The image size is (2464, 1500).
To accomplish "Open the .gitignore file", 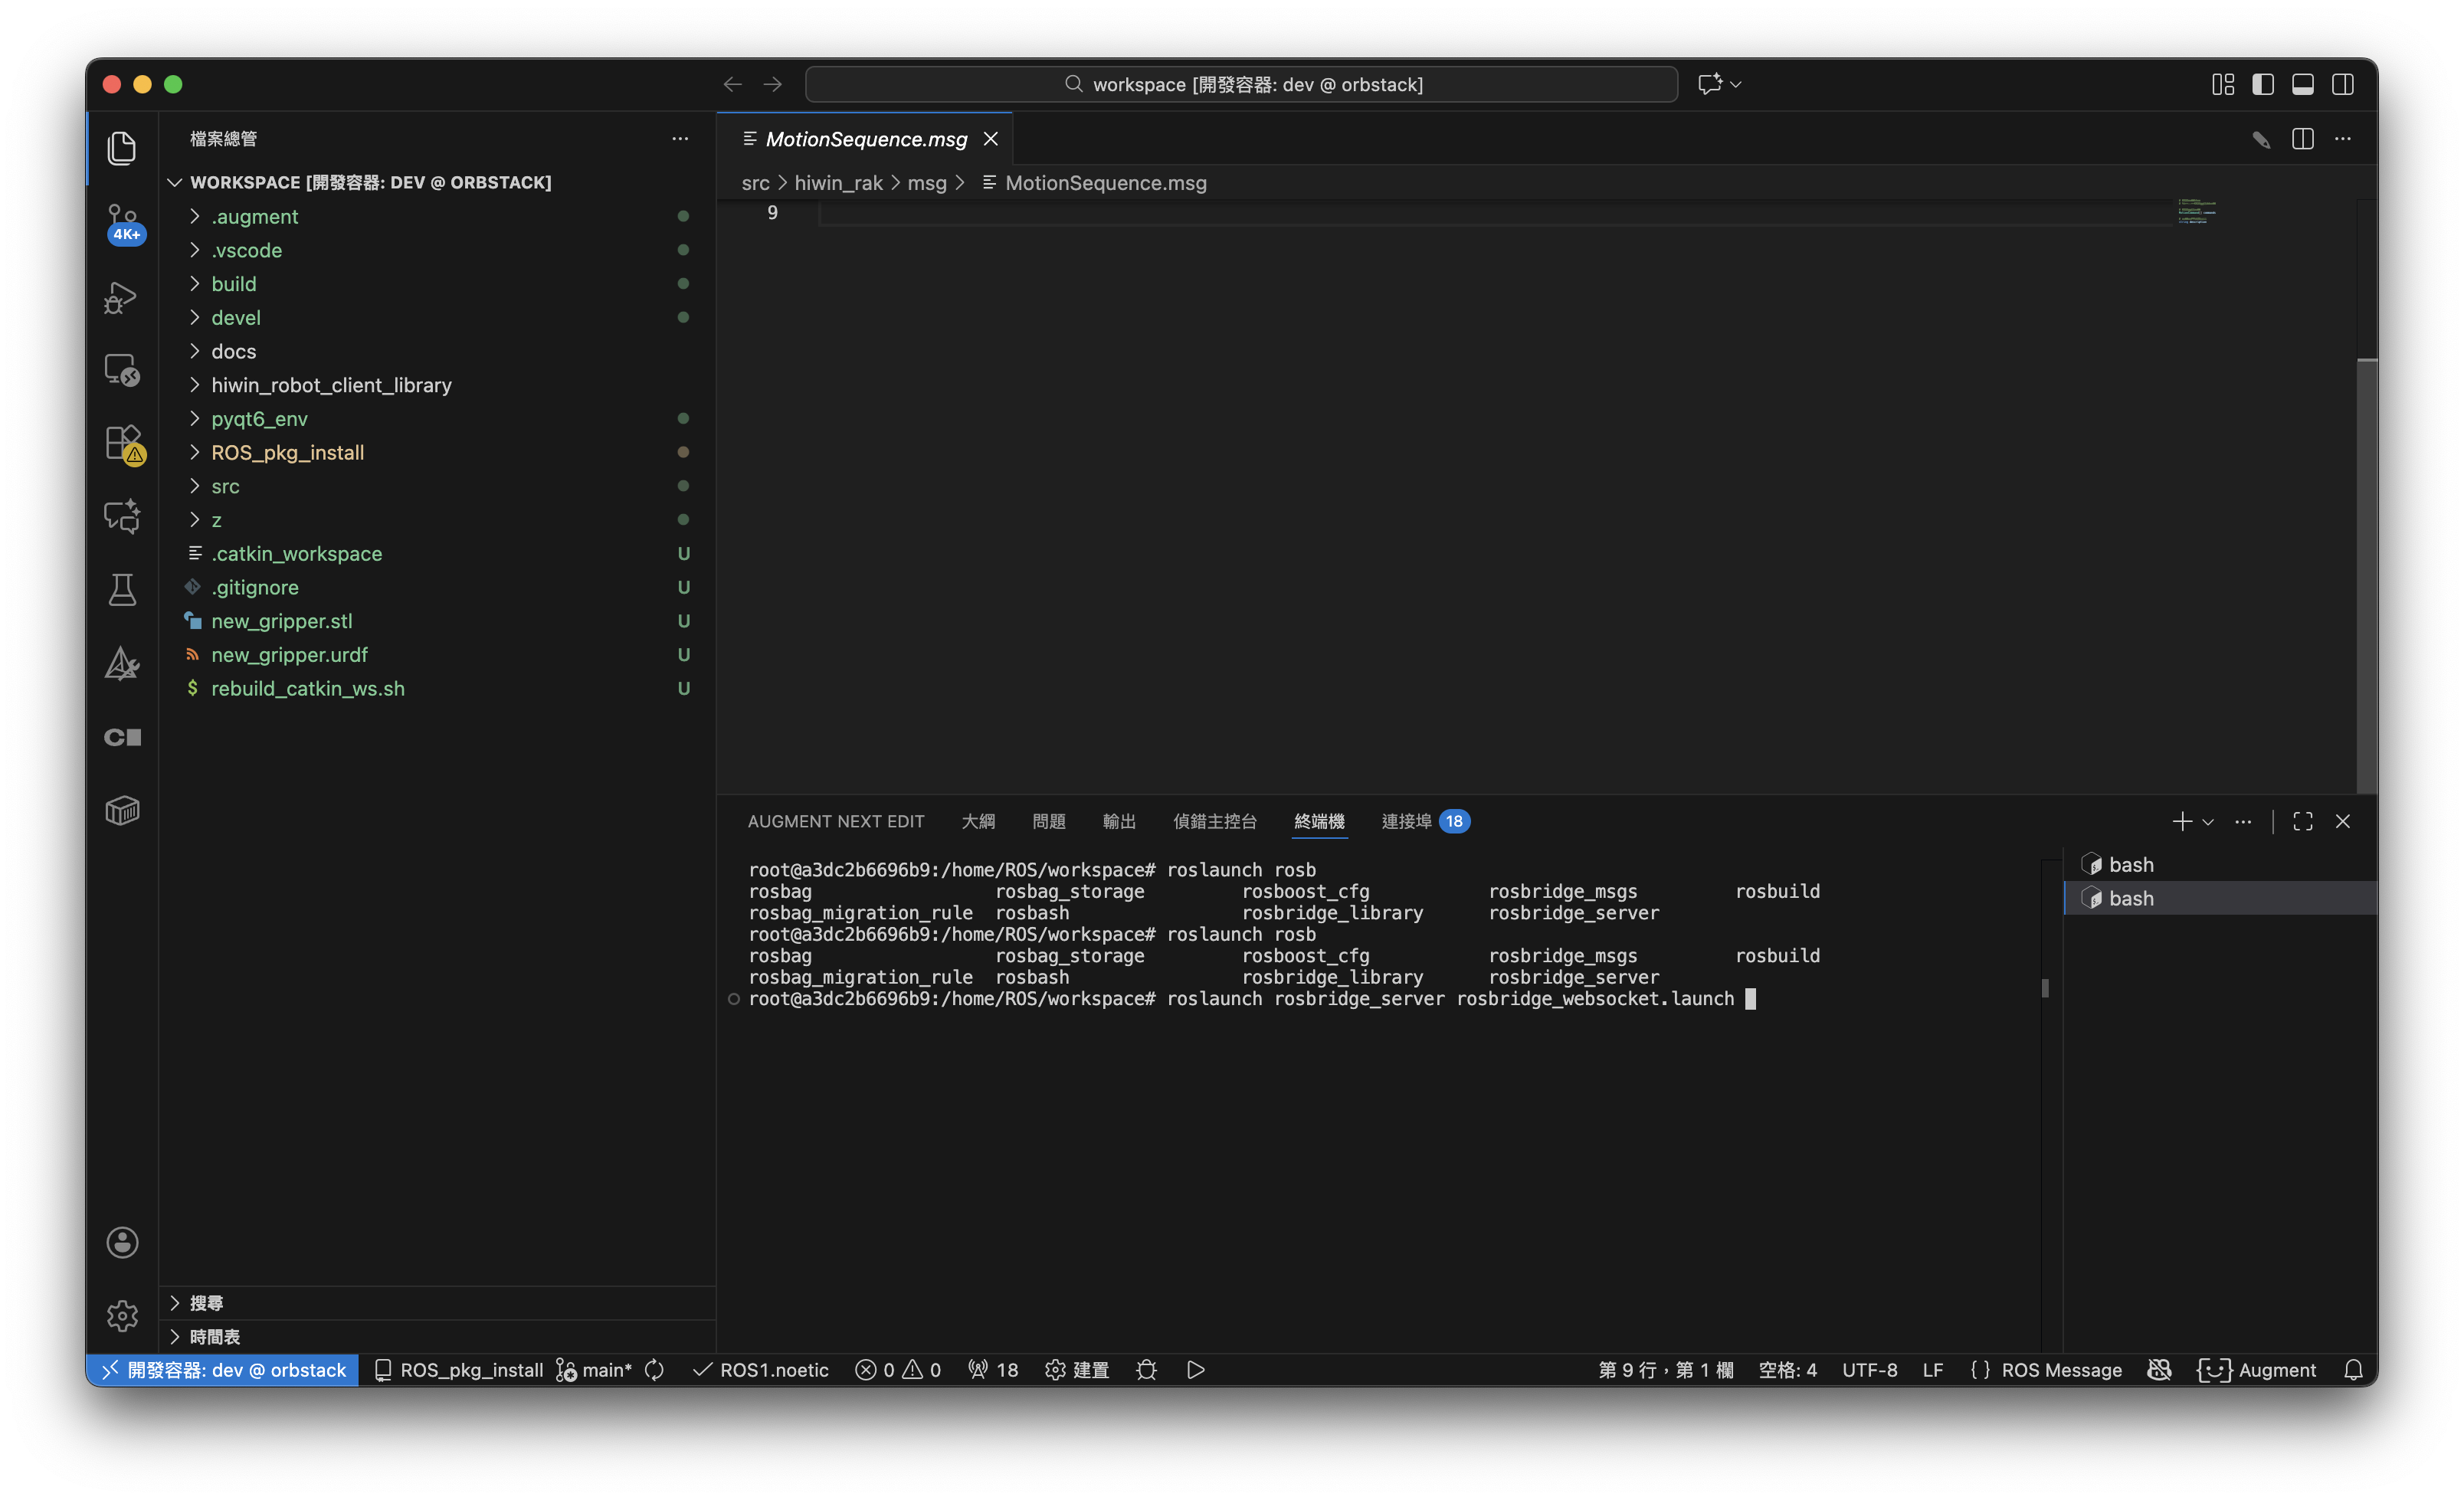I will tap(438, 587).
